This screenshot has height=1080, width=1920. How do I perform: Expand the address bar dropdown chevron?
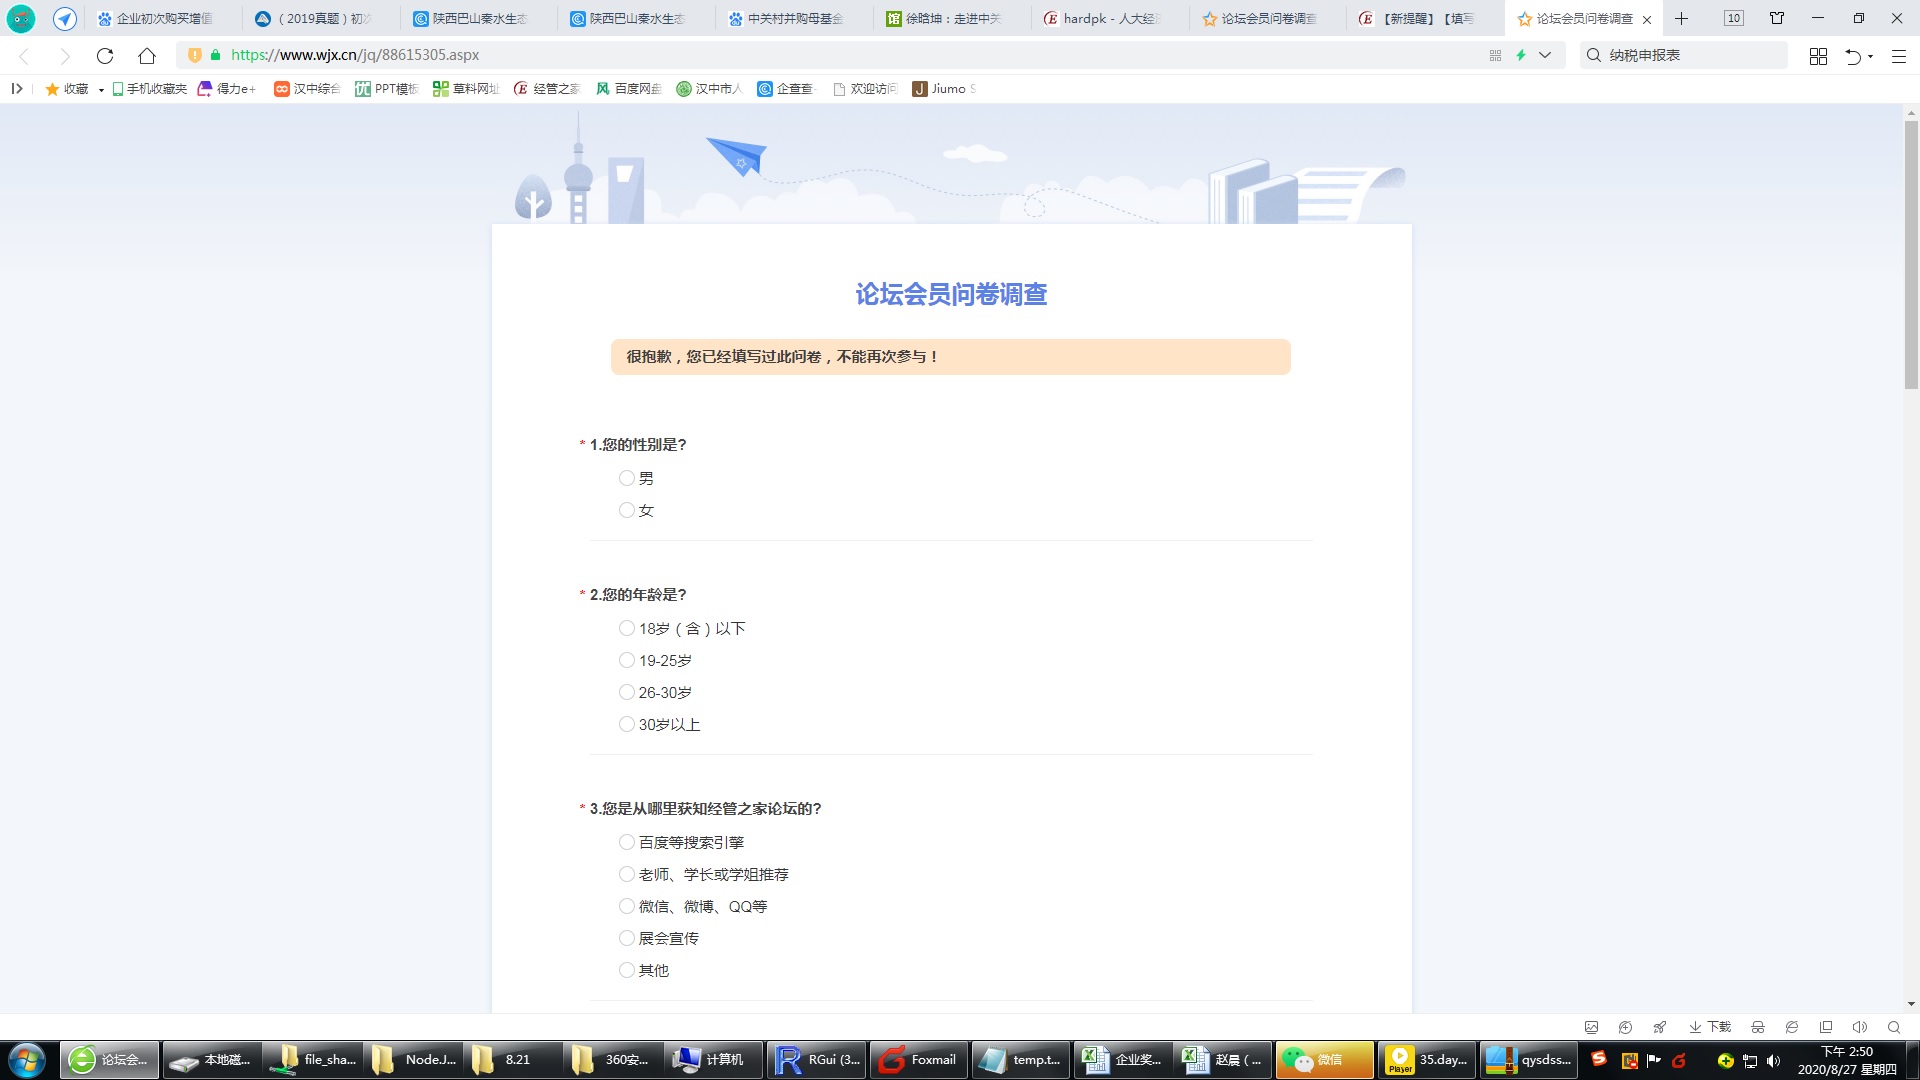(x=1545, y=56)
